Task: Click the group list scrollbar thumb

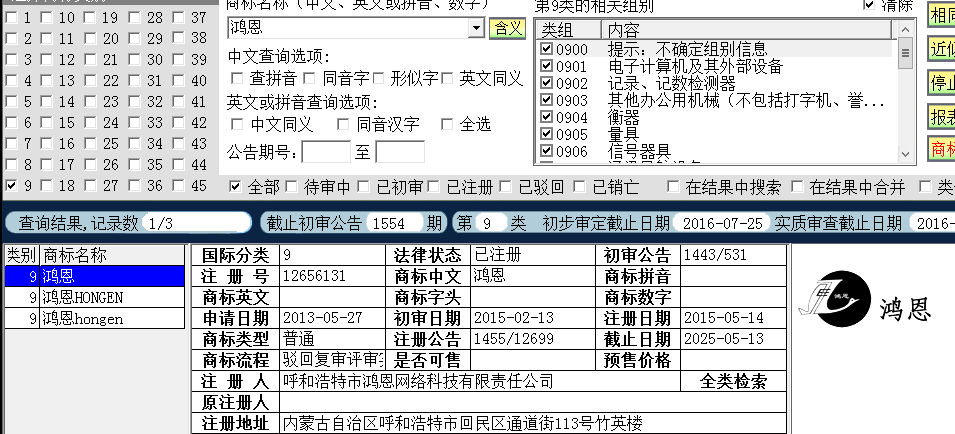Action: point(904,53)
